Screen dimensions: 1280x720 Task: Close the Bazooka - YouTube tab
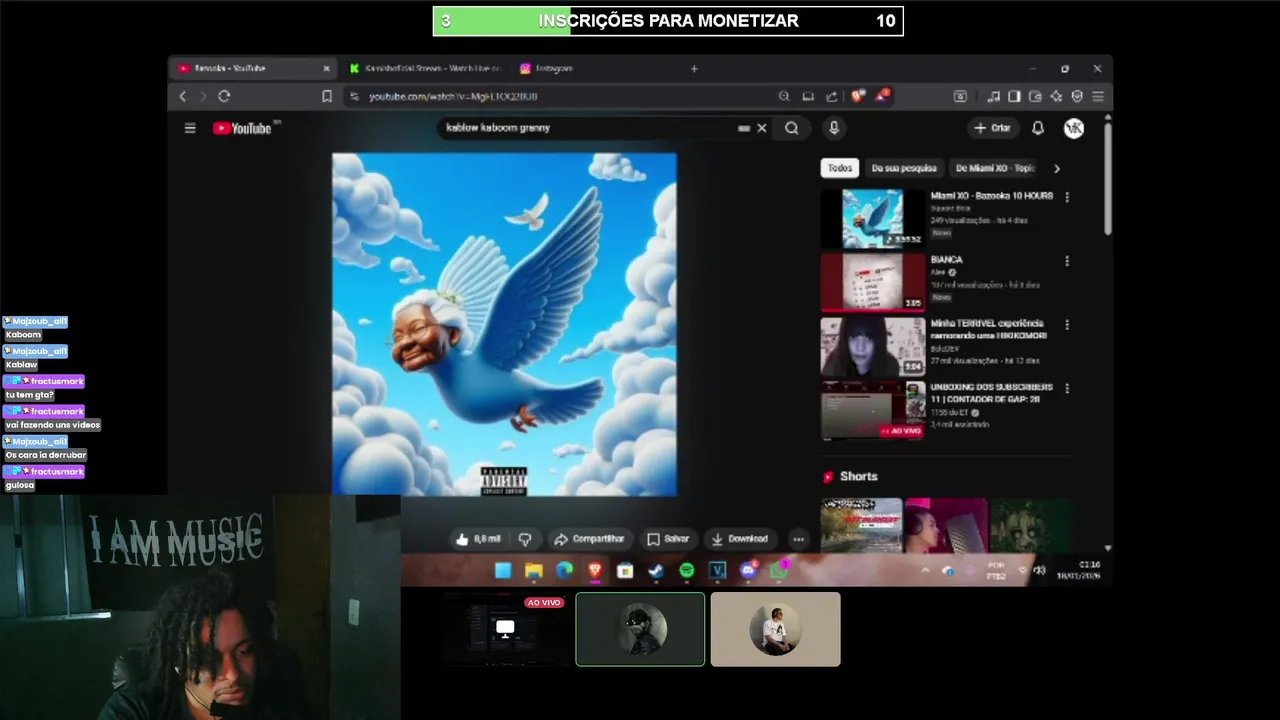pos(326,68)
